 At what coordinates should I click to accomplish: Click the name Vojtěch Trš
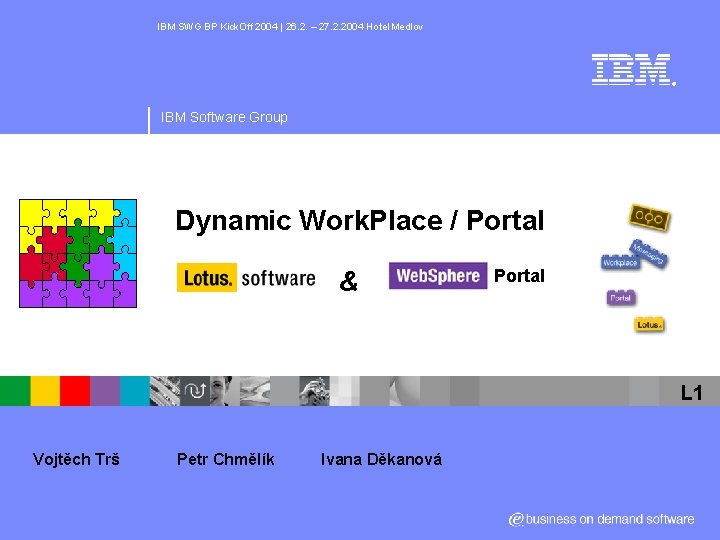click(76, 459)
